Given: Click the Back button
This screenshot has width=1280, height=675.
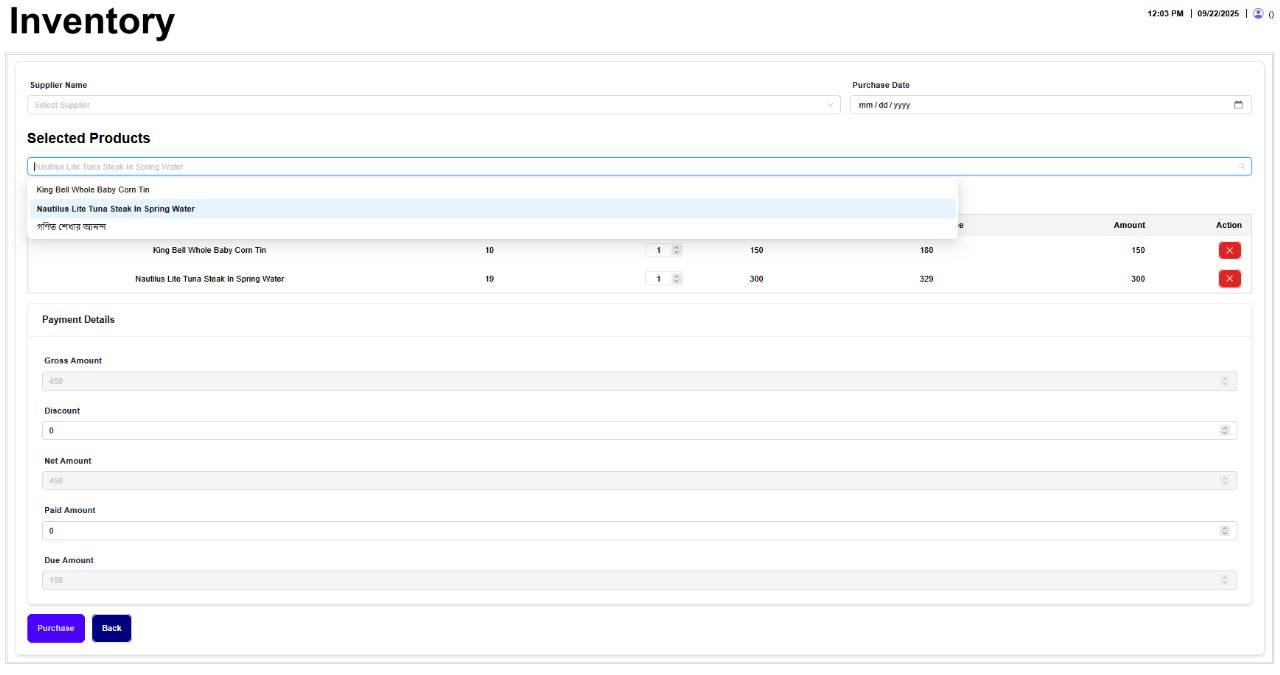Looking at the screenshot, I should point(111,628).
